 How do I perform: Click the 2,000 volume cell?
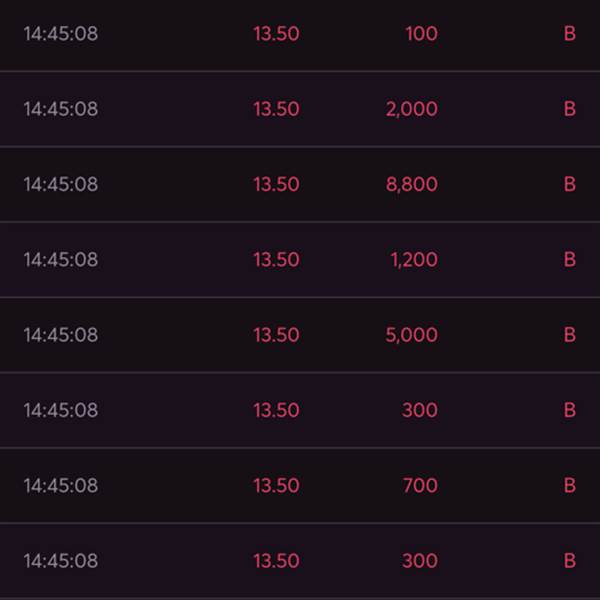tap(411, 109)
